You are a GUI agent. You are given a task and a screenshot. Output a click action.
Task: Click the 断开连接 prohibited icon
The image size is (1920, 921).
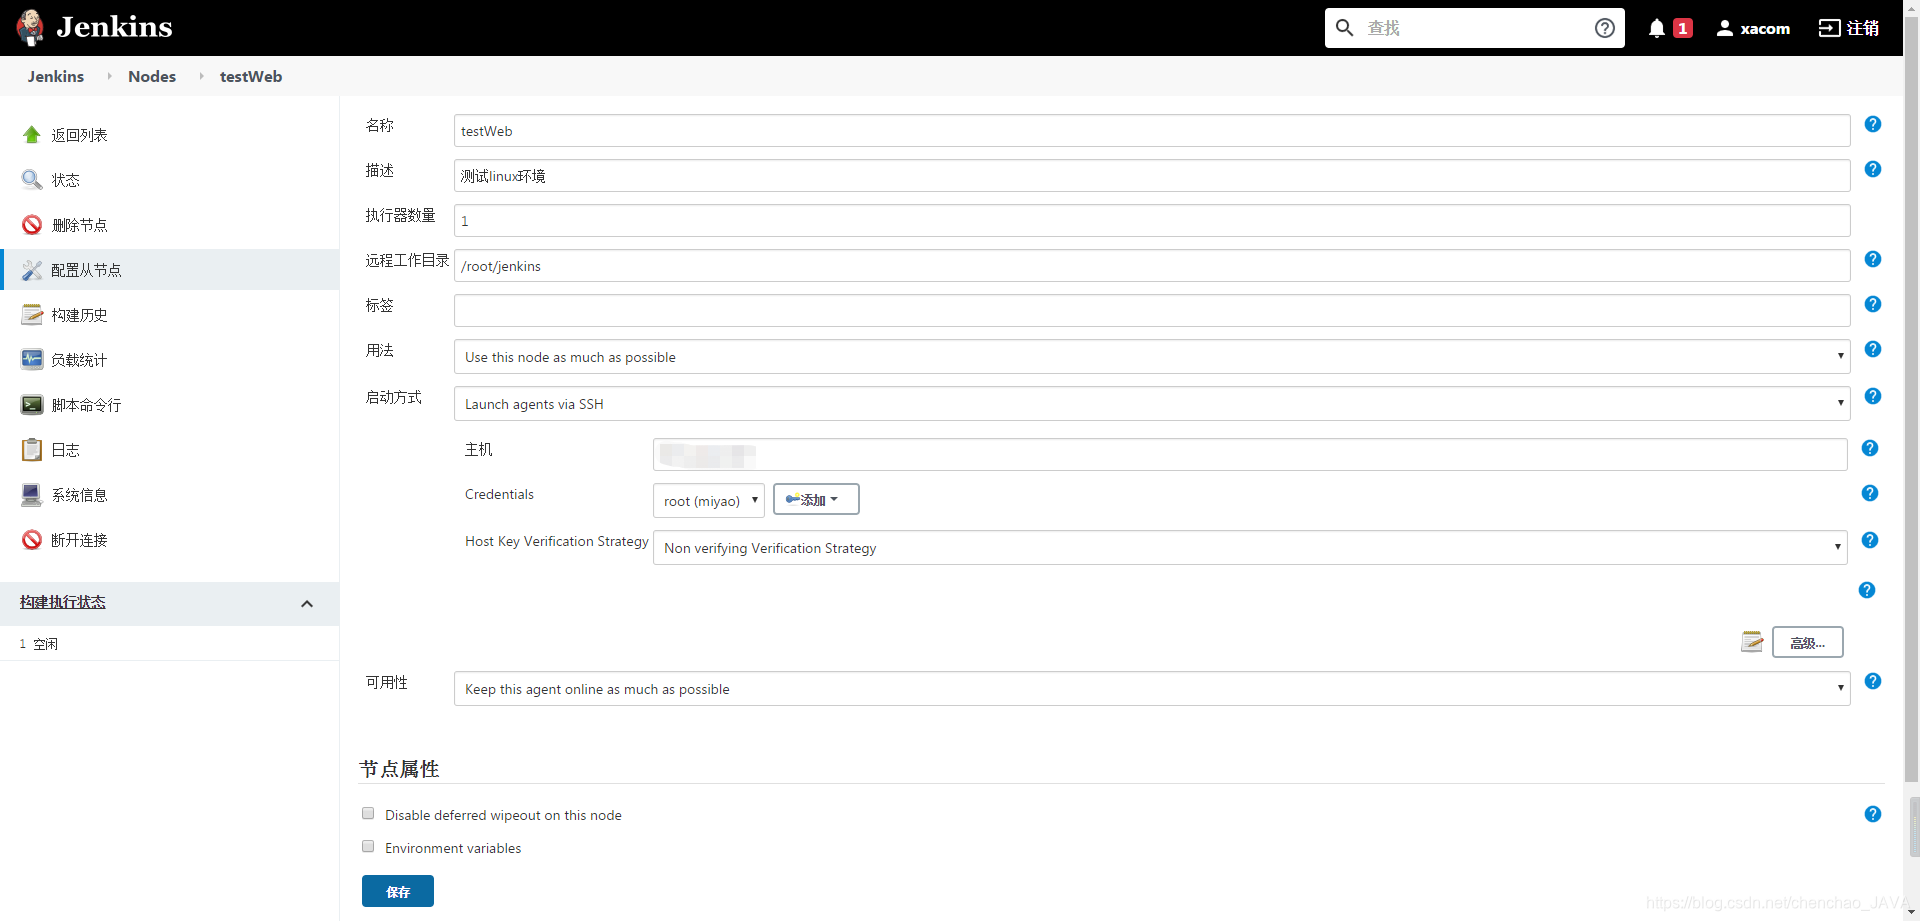(32, 540)
